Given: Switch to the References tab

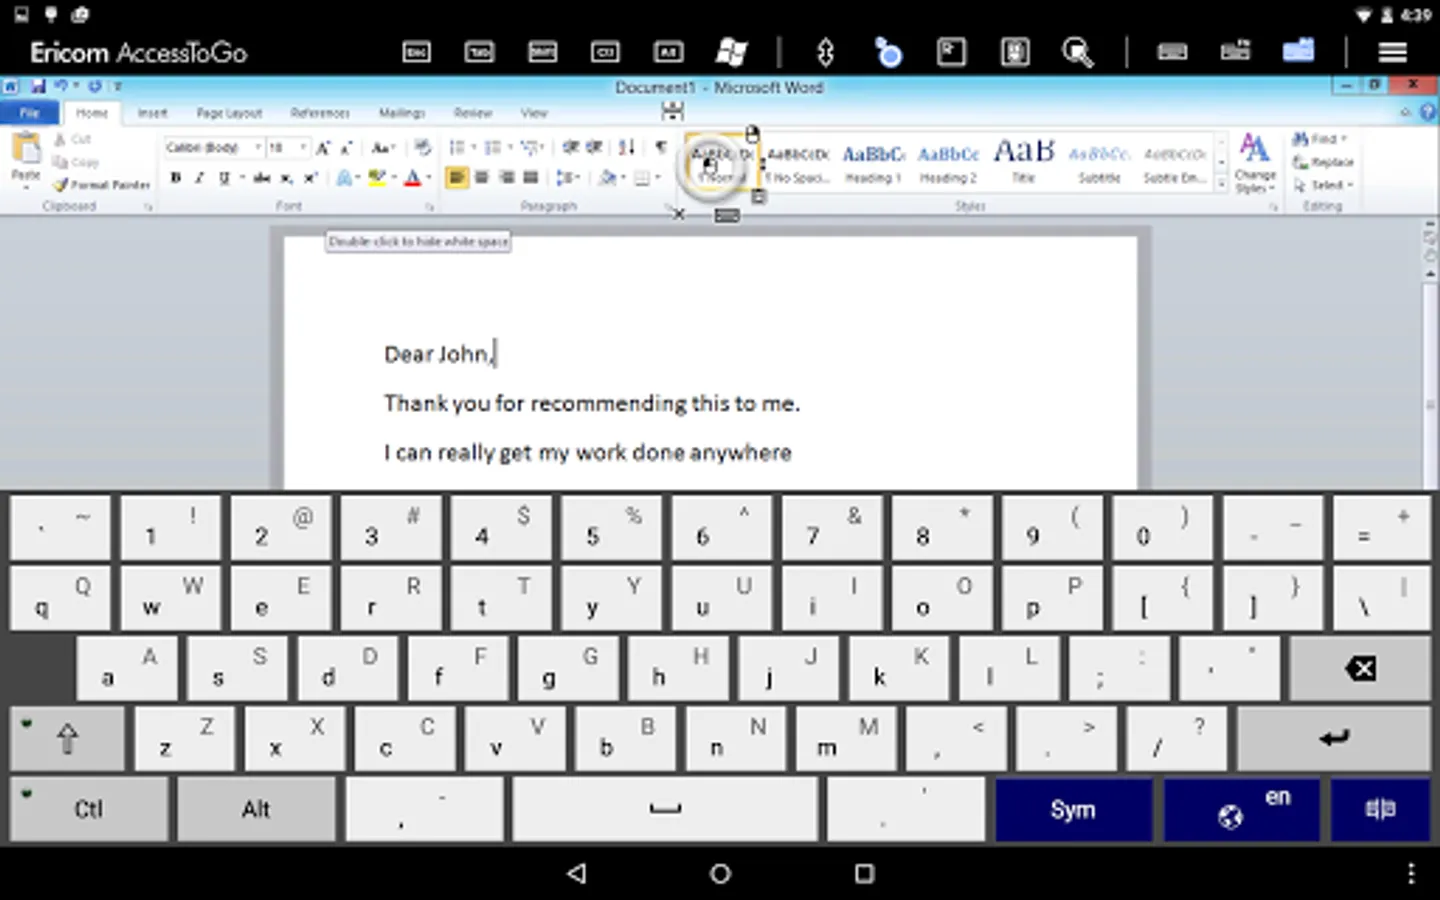Looking at the screenshot, I should pyautogui.click(x=320, y=113).
